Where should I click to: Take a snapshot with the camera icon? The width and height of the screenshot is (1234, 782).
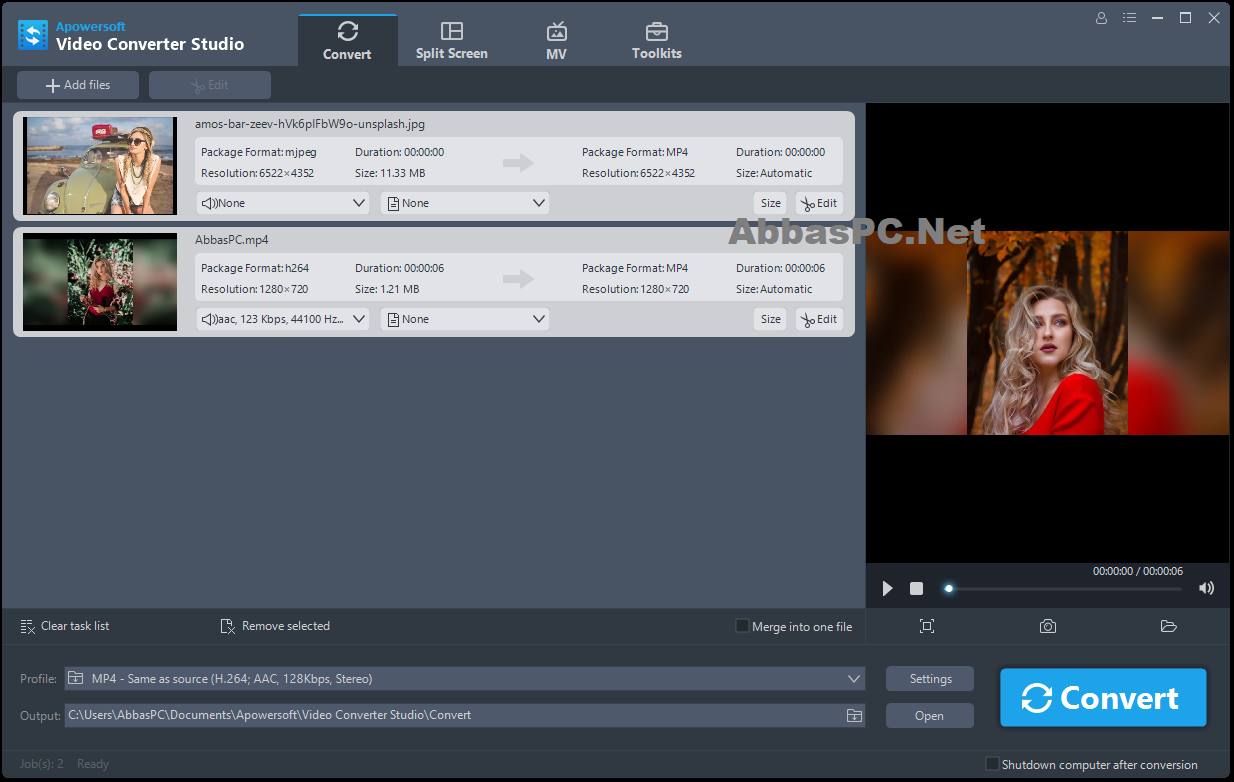pos(1048,626)
